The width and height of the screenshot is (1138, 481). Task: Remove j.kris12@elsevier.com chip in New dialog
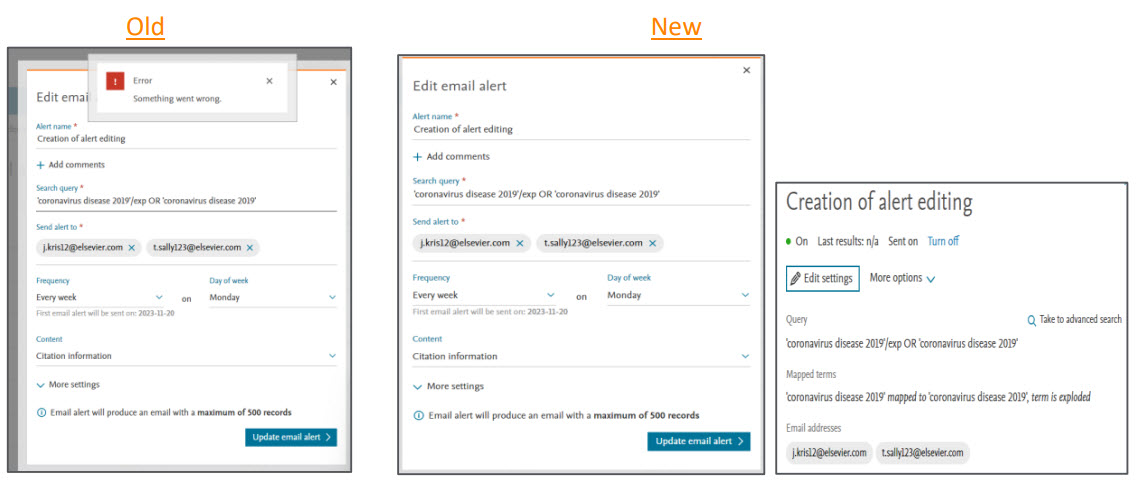coord(519,243)
